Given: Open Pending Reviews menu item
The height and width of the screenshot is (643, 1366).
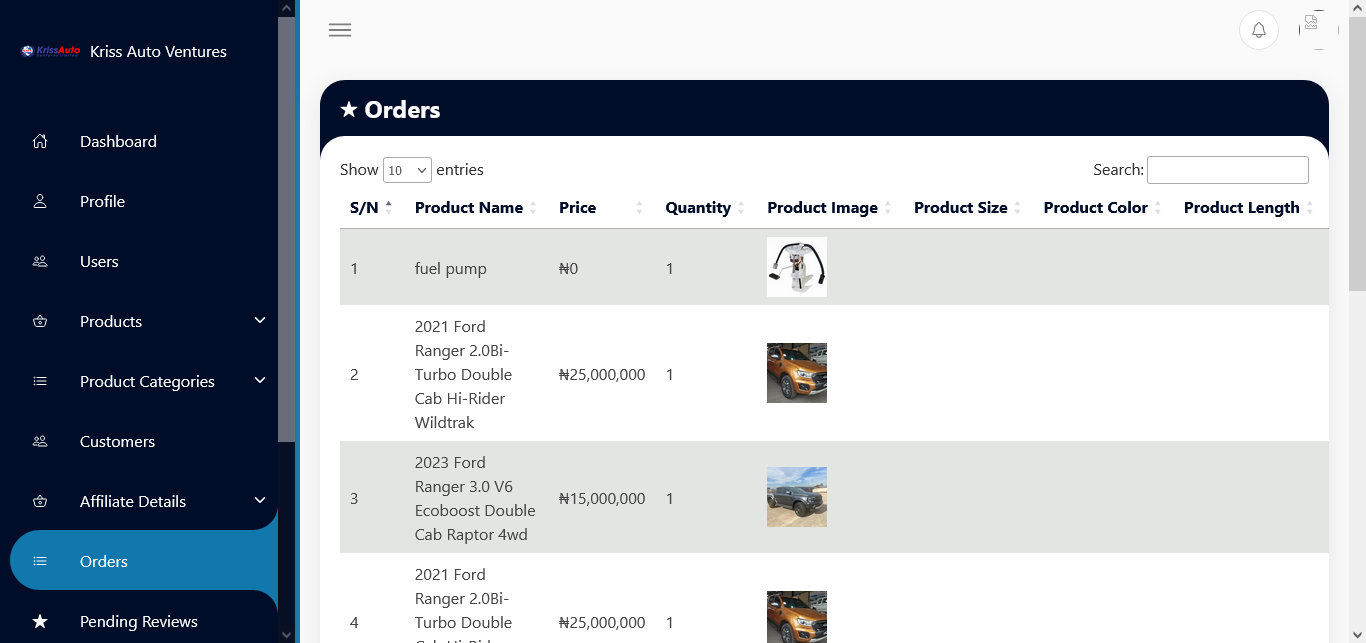Looking at the screenshot, I should pos(139,621).
